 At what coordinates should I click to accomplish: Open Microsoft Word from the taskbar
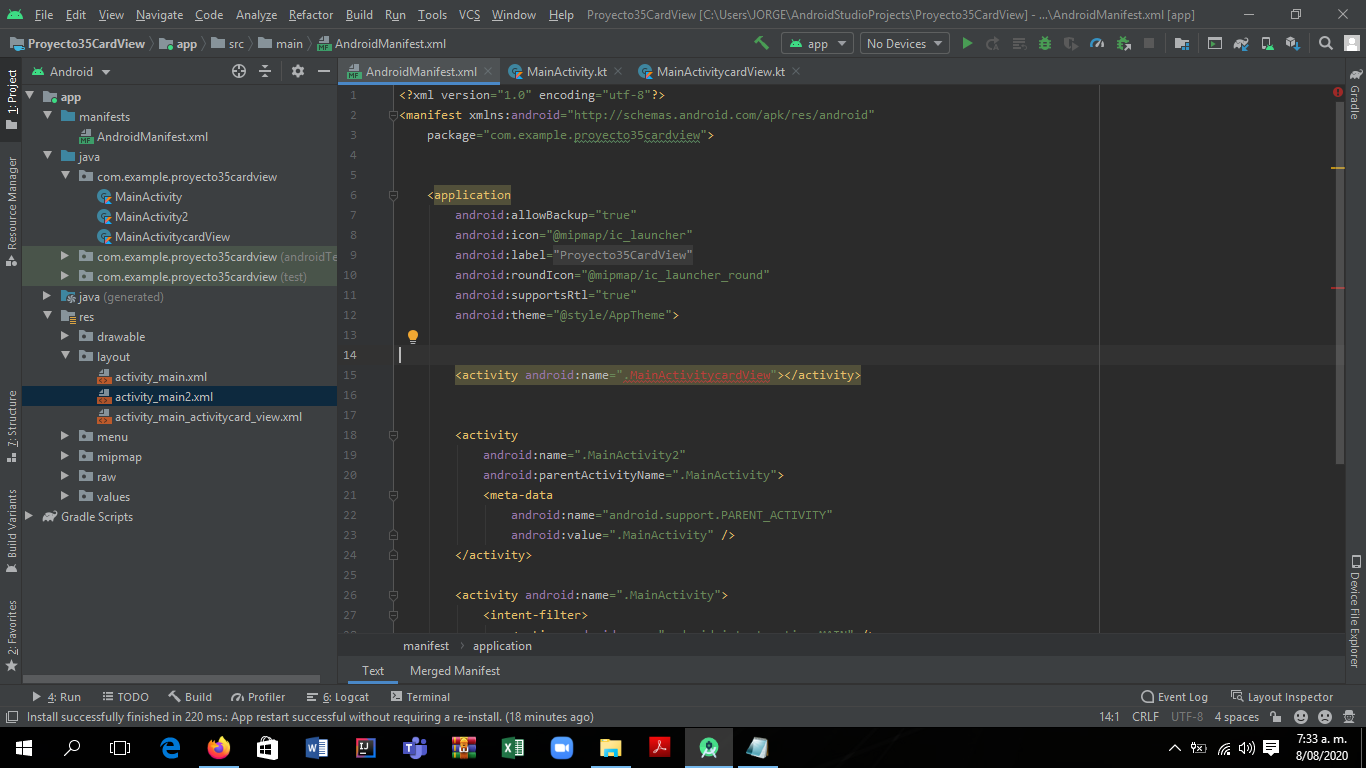(x=316, y=747)
